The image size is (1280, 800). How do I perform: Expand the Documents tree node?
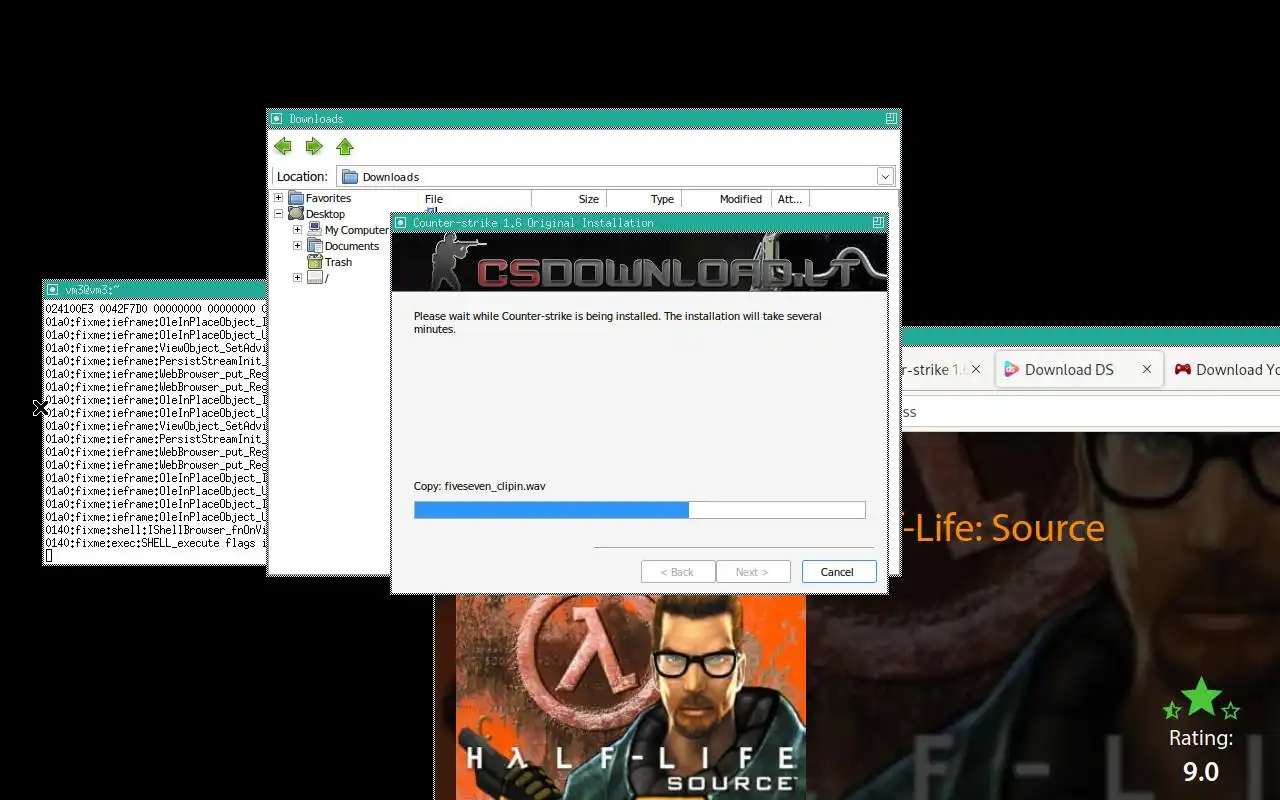click(297, 246)
